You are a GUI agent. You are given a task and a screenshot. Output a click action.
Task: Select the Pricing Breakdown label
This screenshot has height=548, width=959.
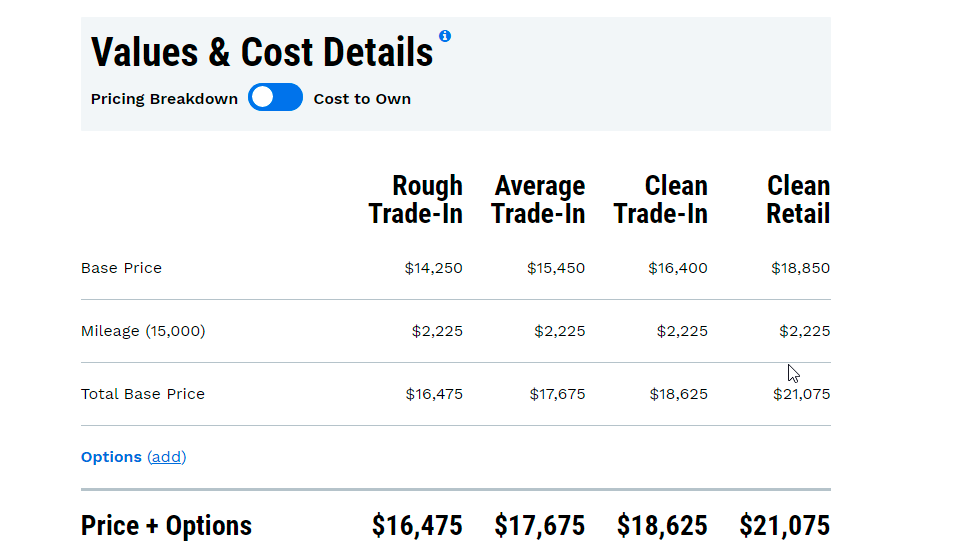164,99
